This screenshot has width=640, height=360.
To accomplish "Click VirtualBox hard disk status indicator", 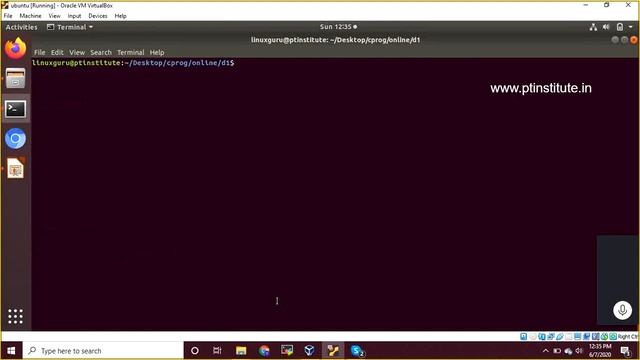I will coord(523,336).
